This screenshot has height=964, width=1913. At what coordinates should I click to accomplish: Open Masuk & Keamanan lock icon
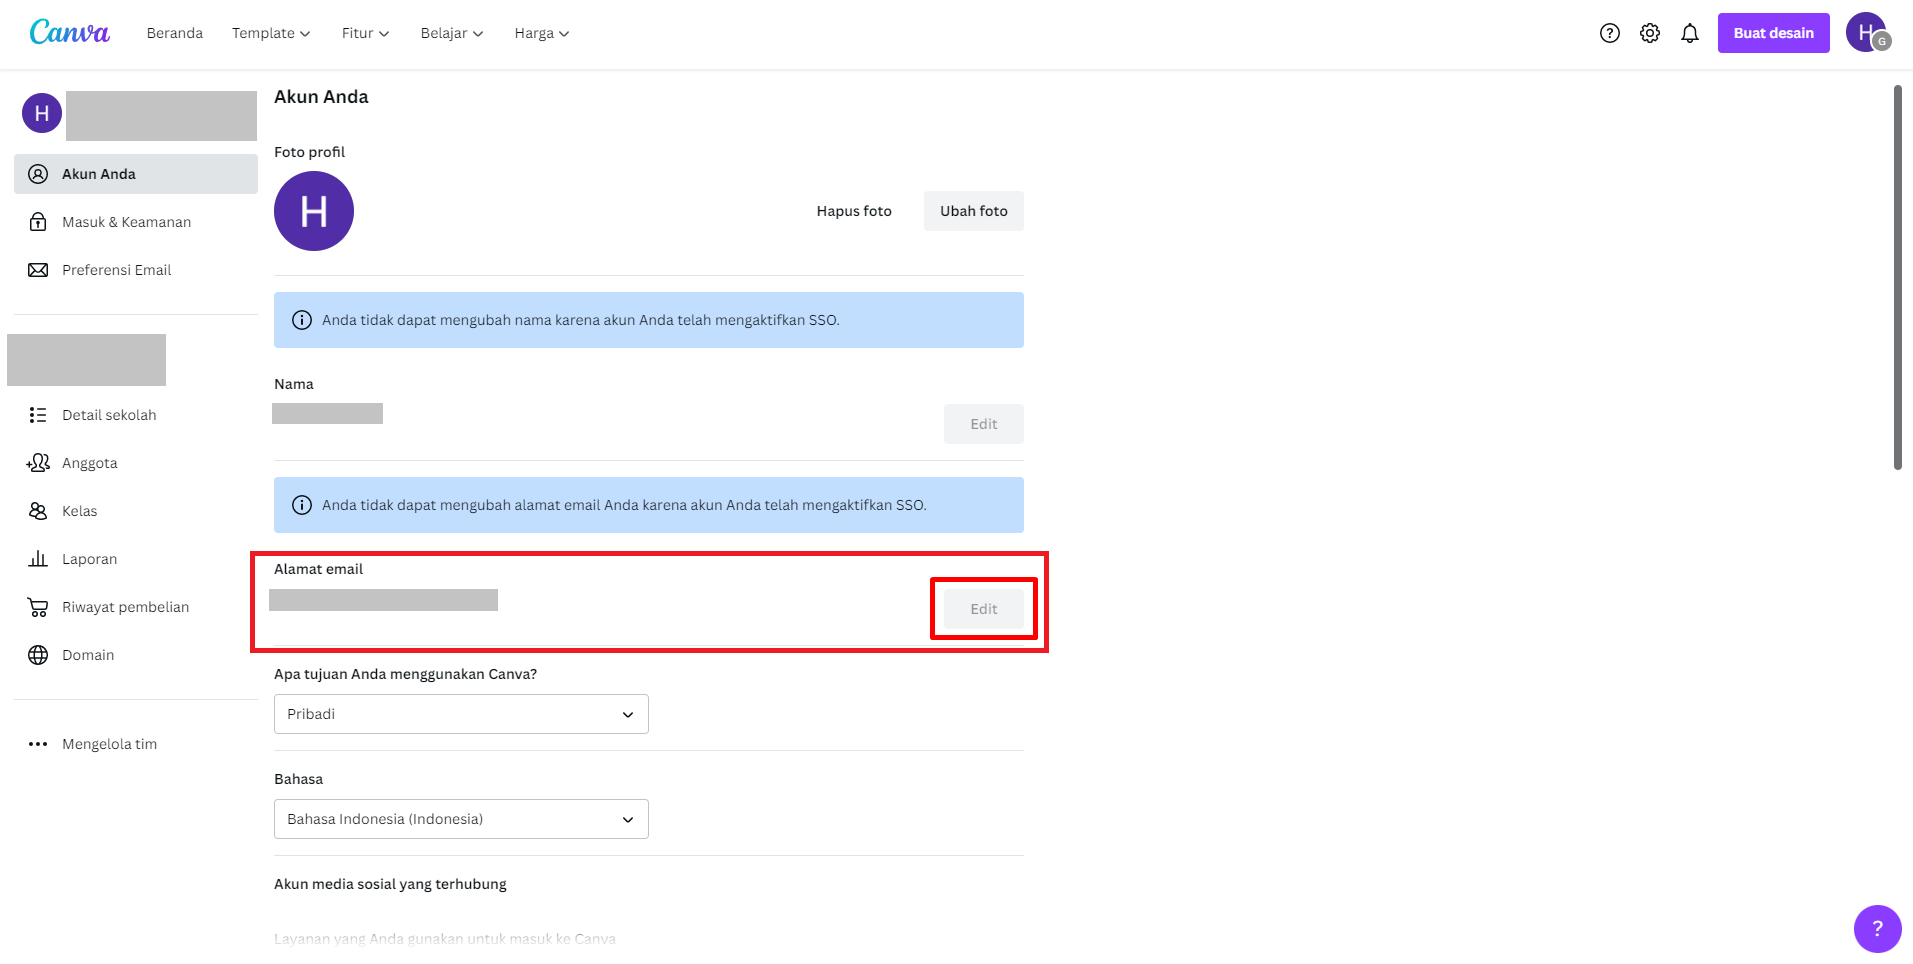click(x=38, y=222)
